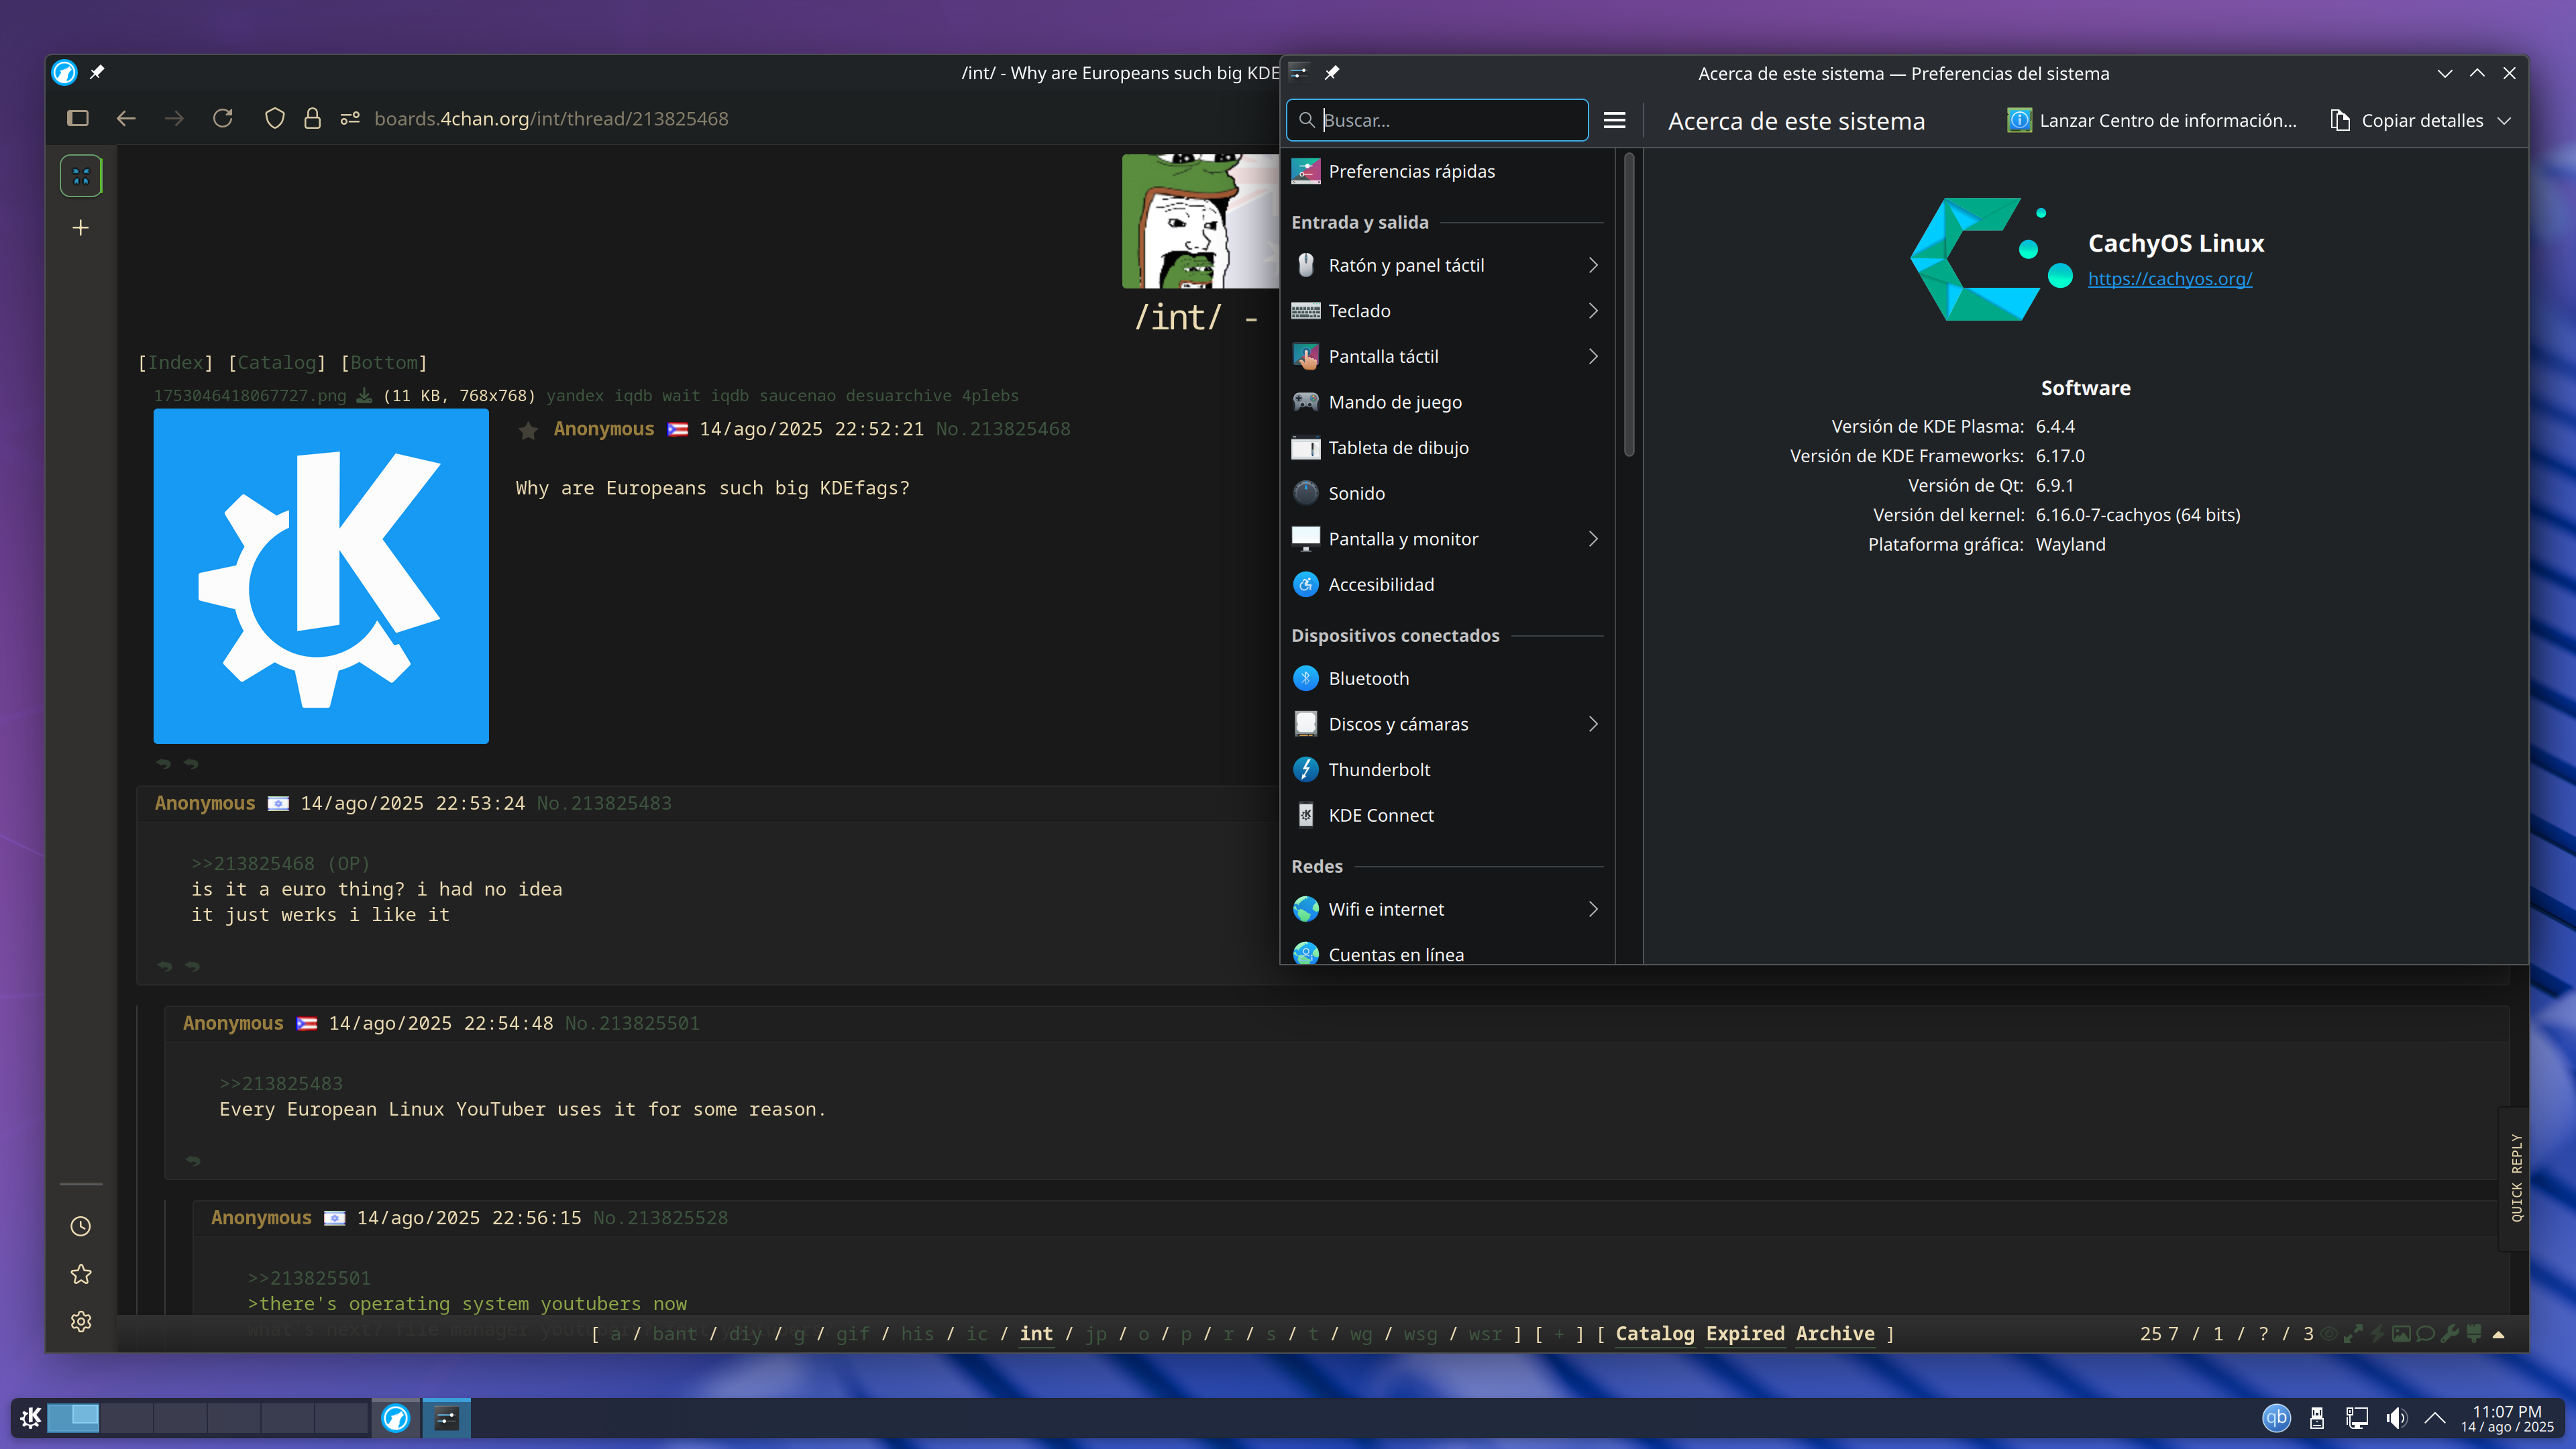Click 4chan X eye icon in header
Screen dimensions: 2576x1449
point(2330,1334)
